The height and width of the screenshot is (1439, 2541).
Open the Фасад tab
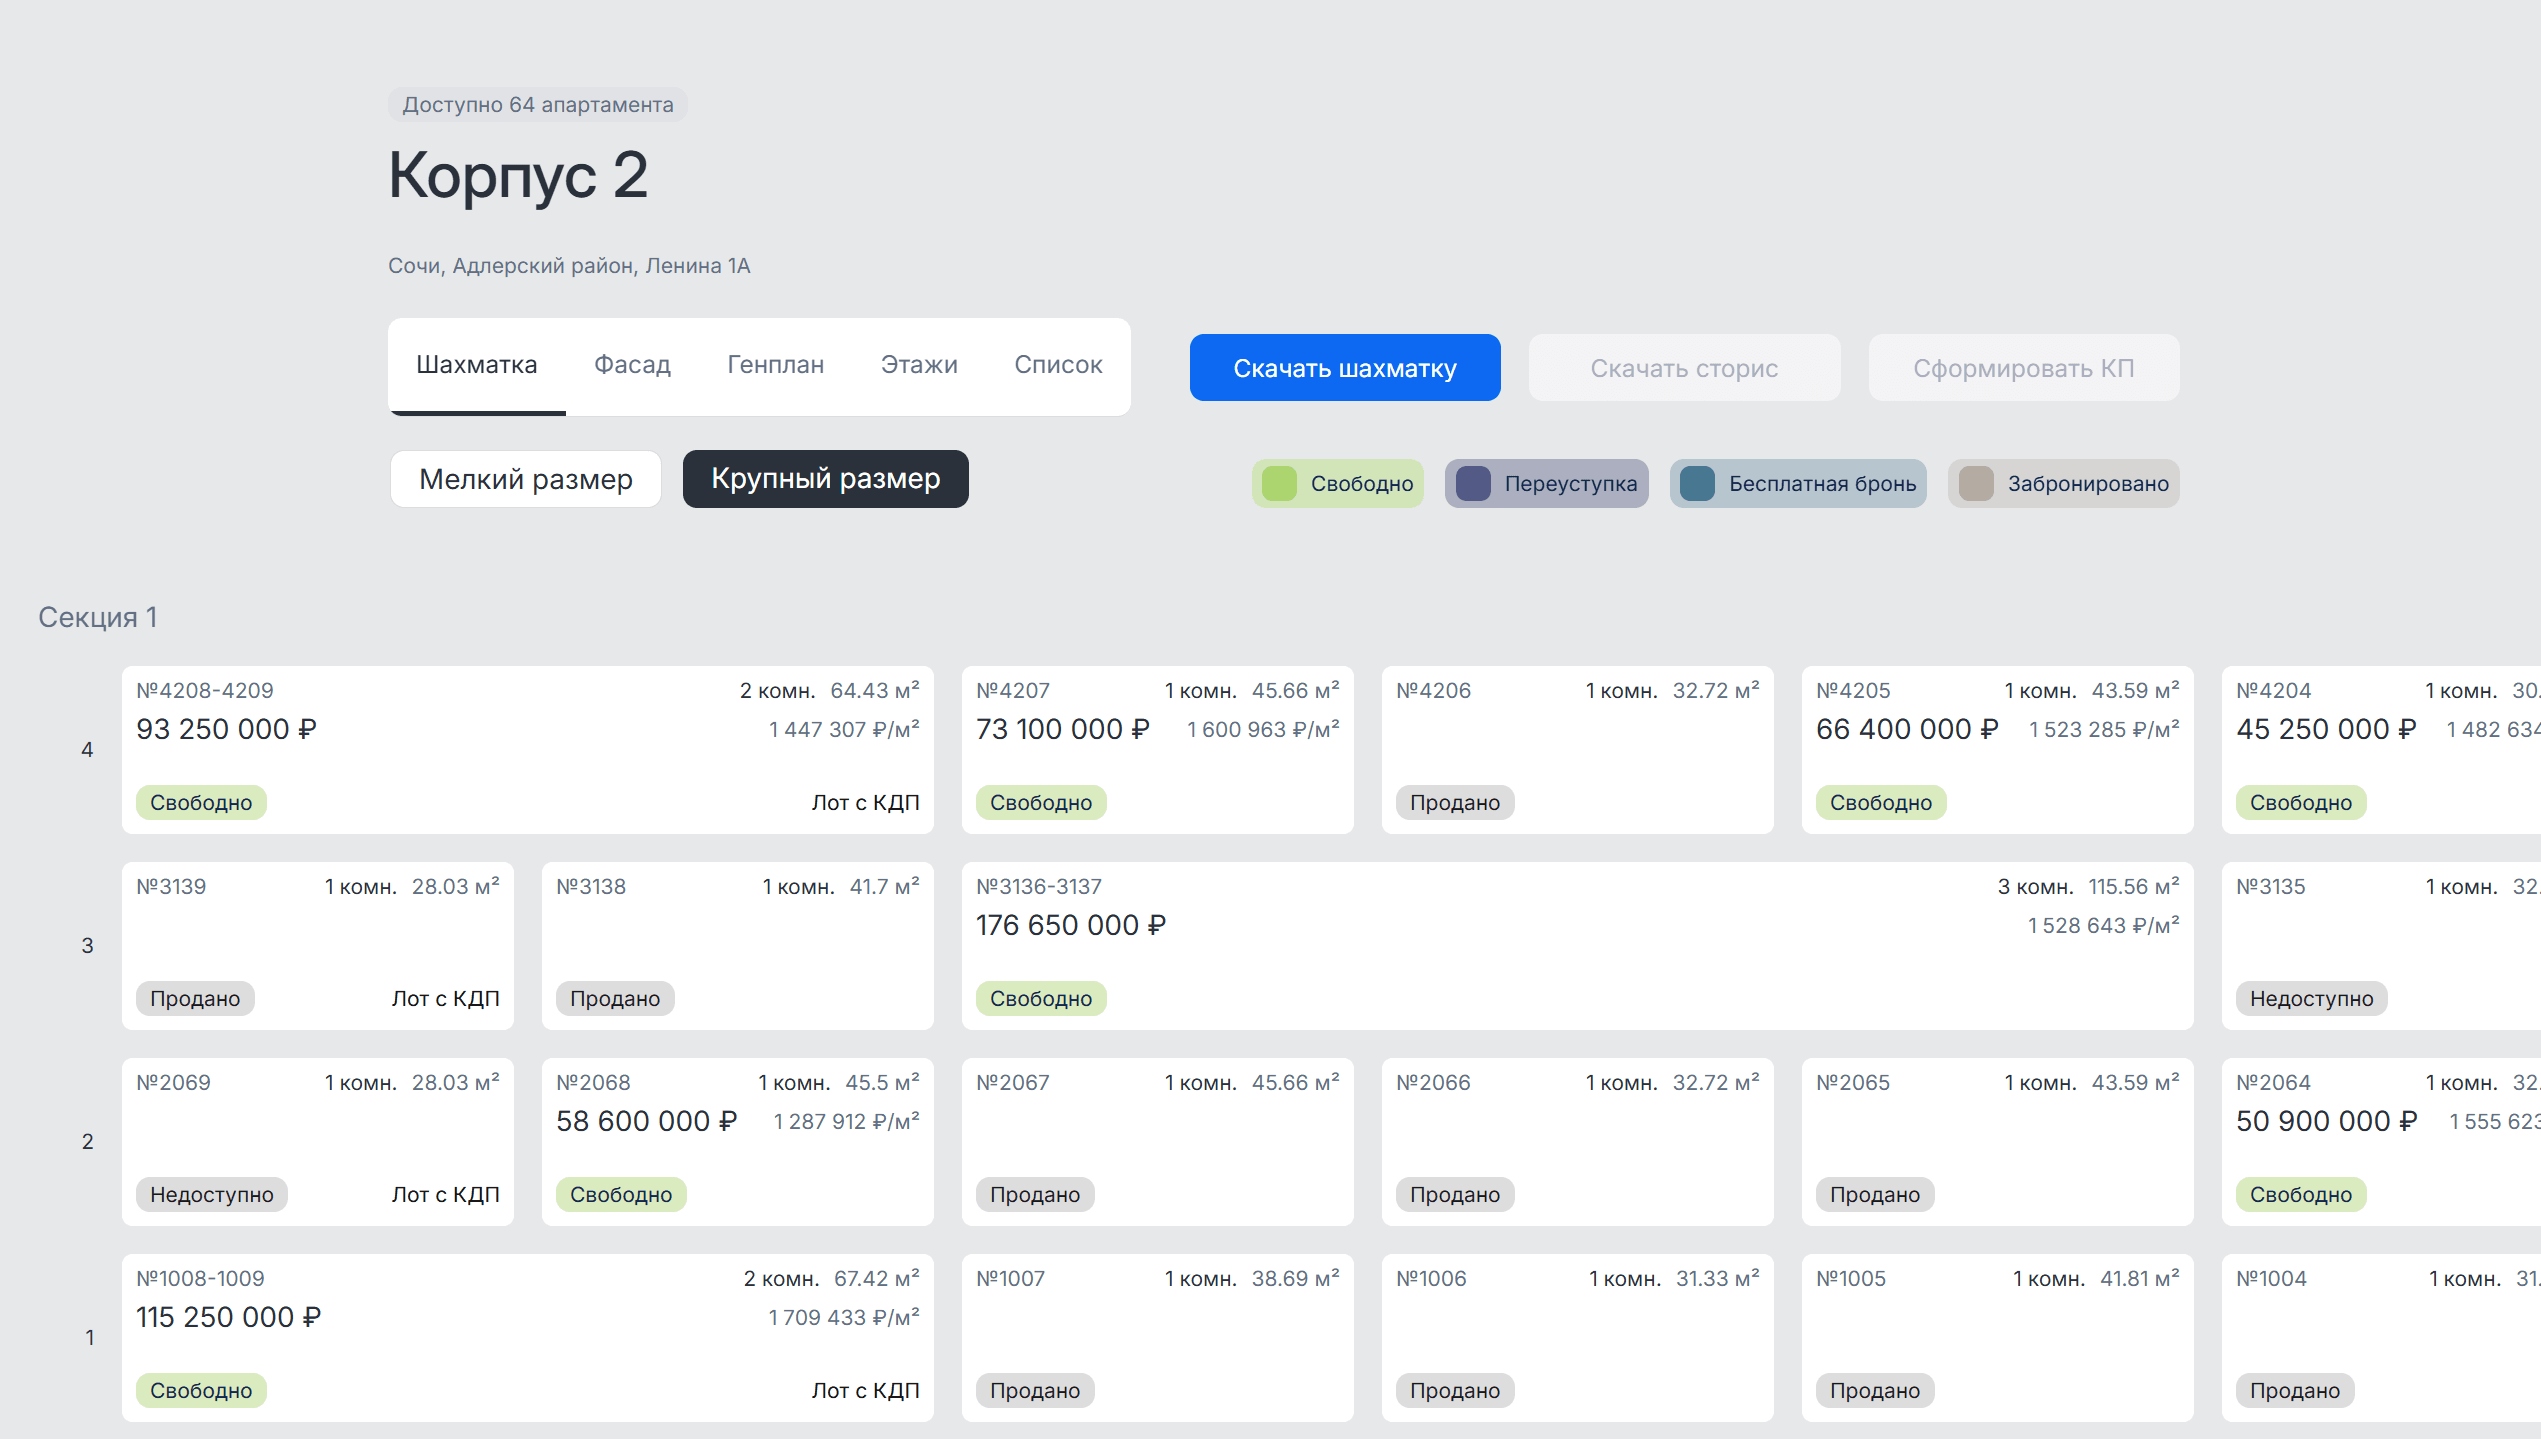click(x=632, y=365)
